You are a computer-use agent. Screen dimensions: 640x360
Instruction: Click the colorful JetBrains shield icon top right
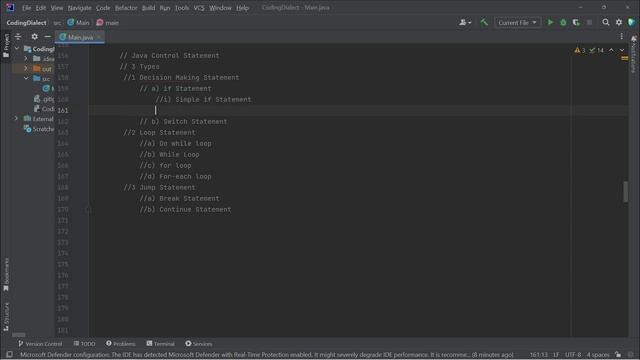(x=632, y=22)
